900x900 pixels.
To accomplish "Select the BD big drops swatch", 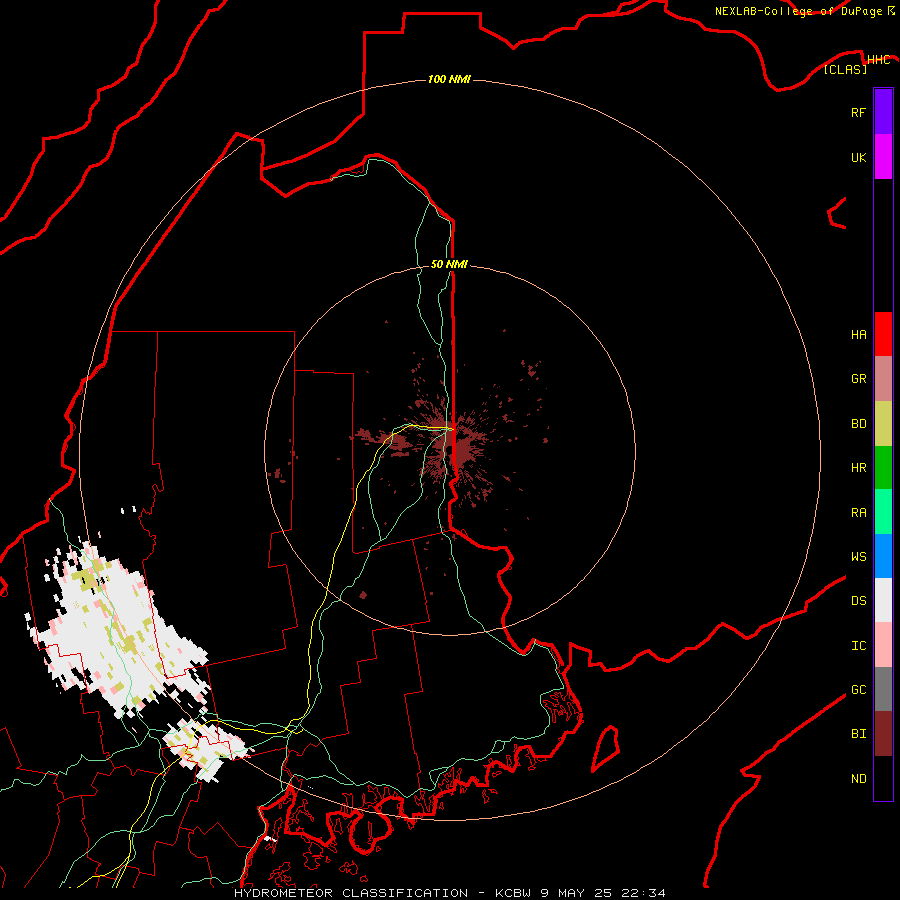I will tap(883, 423).
